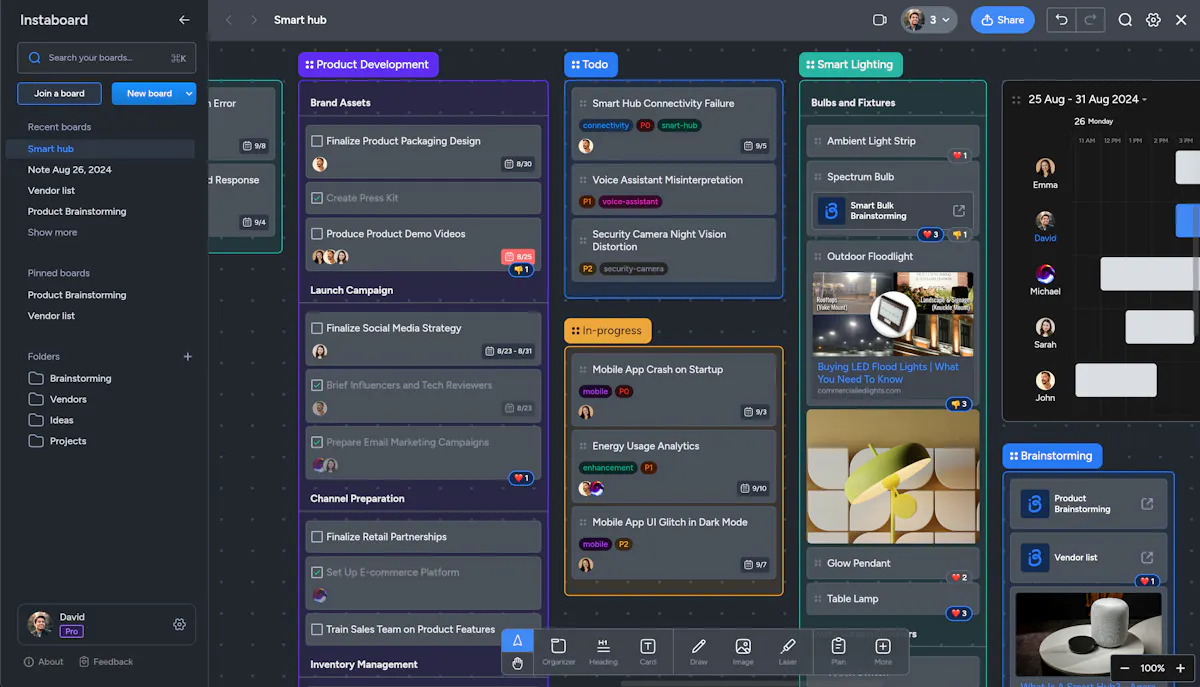Open the More tools menu

click(x=883, y=652)
